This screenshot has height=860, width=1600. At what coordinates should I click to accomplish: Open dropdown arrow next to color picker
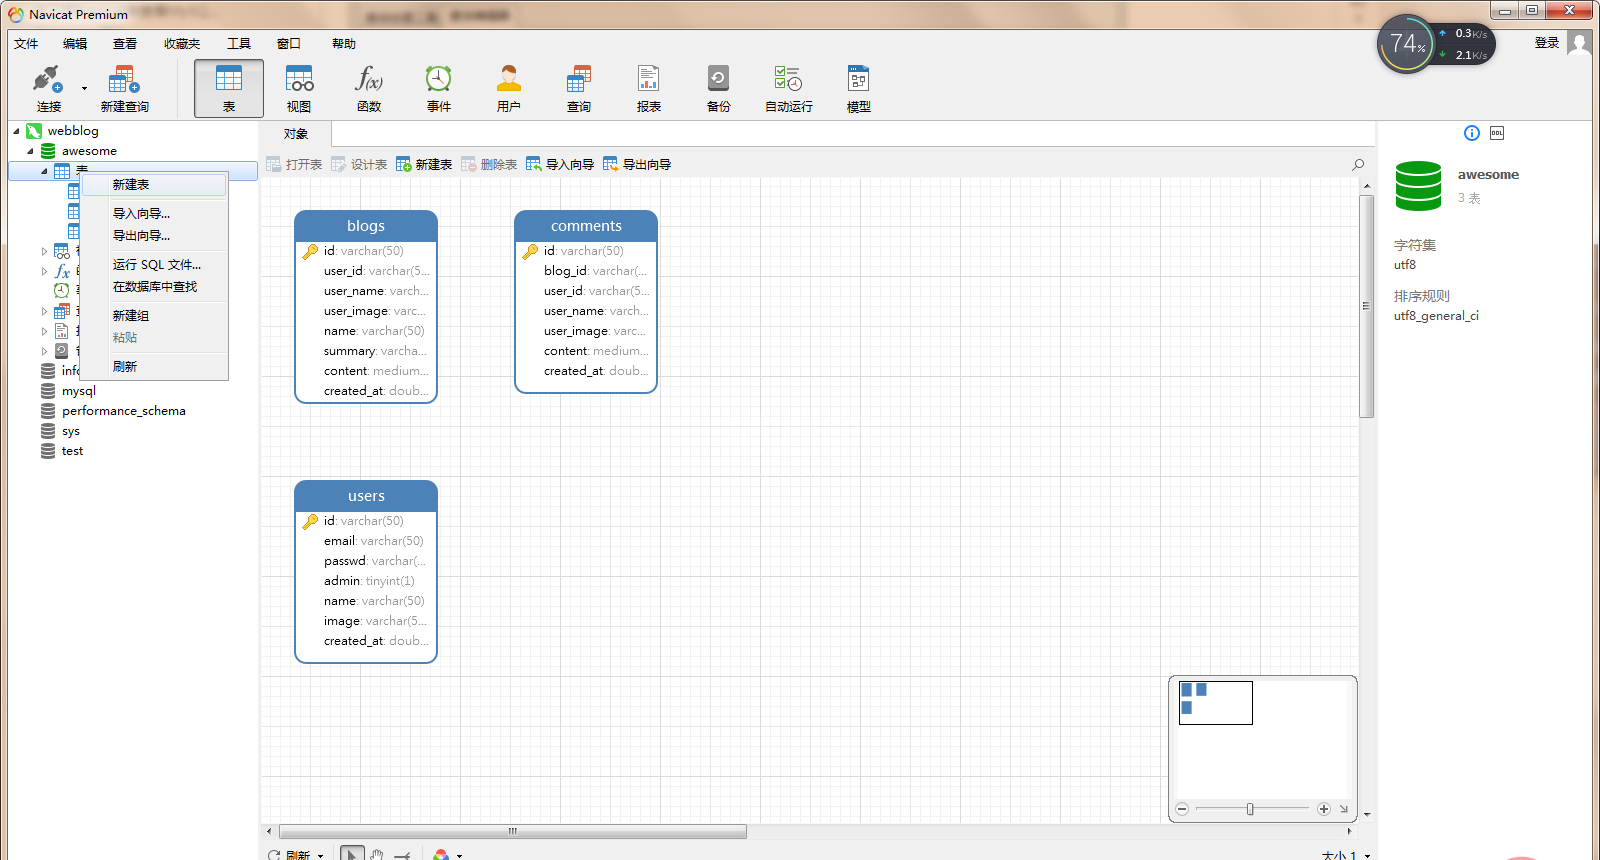pos(459,856)
